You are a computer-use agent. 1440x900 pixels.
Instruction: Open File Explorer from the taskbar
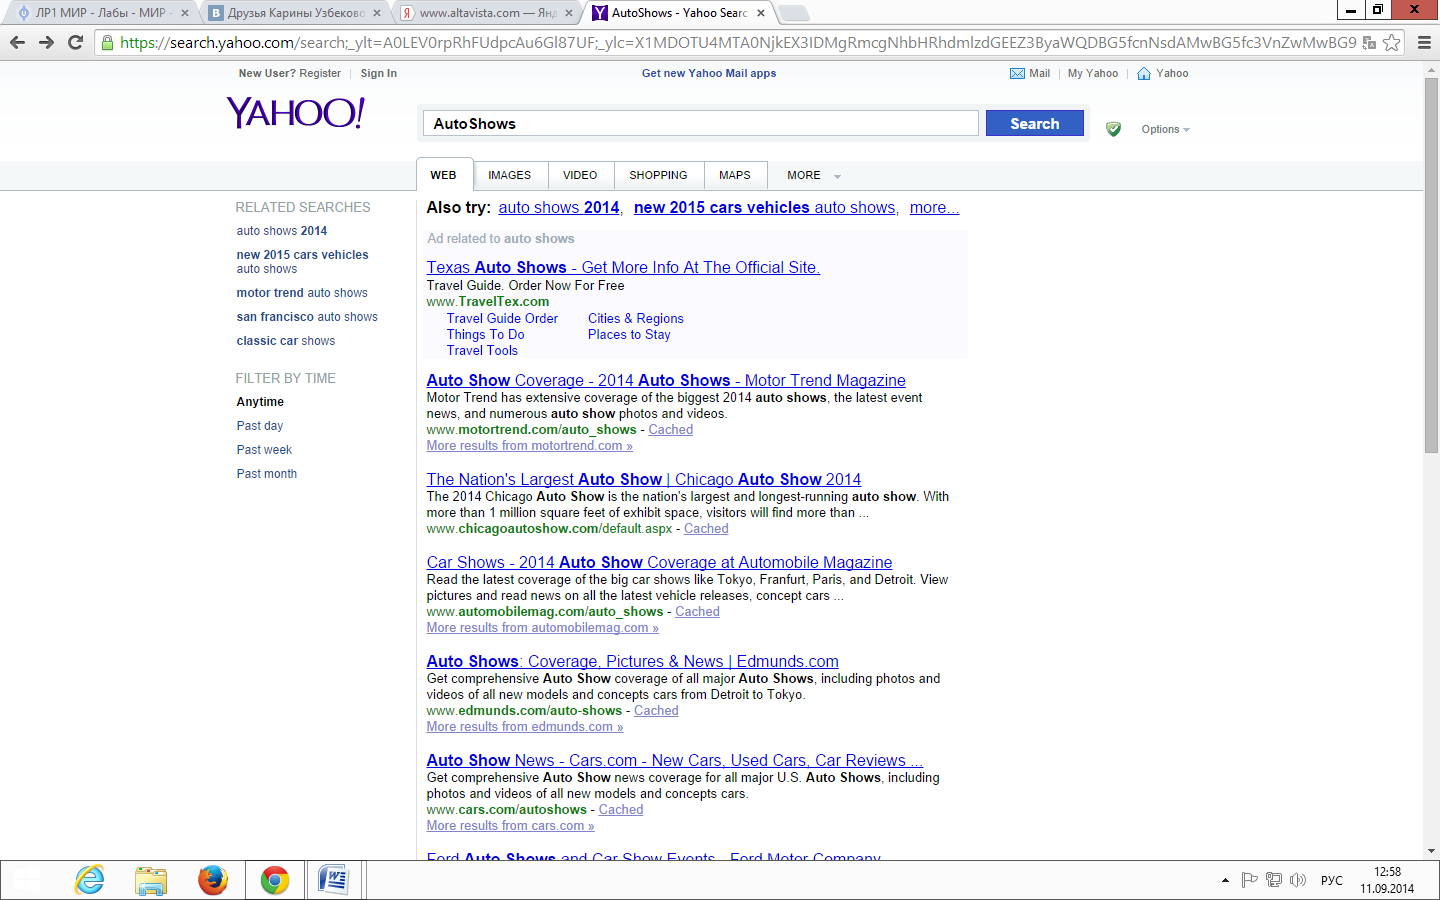tap(151, 880)
